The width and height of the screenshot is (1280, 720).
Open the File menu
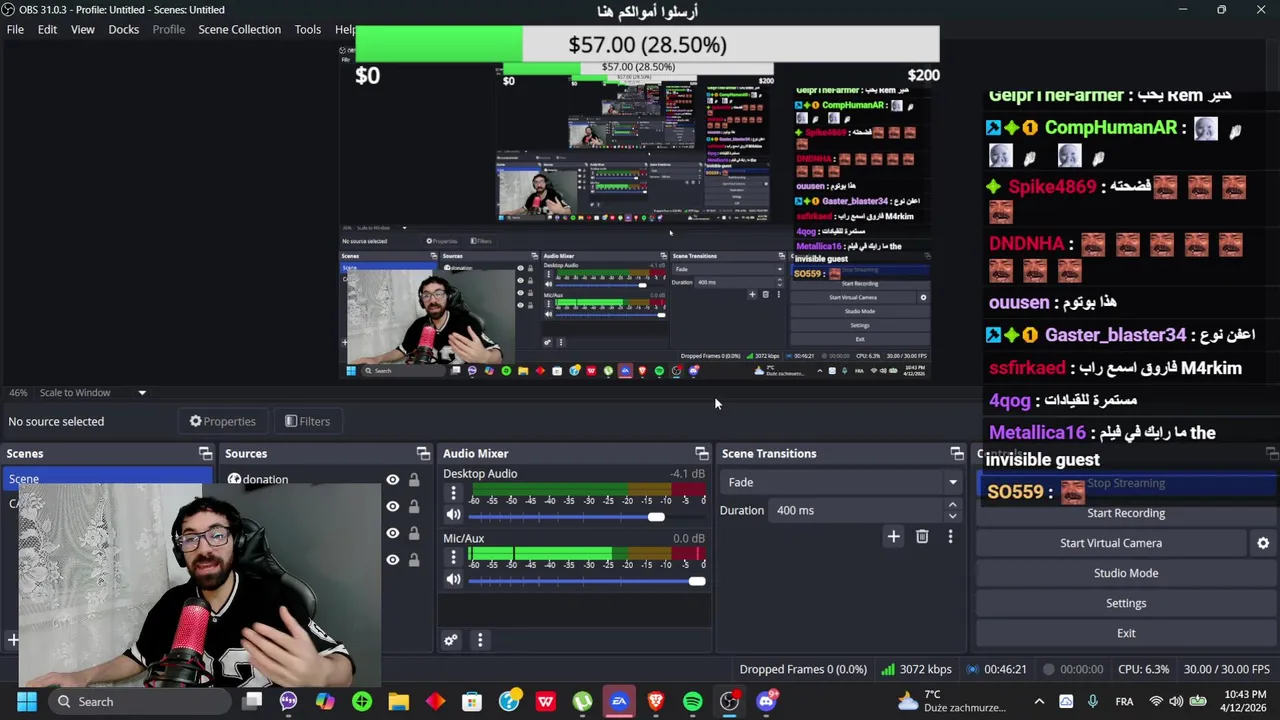pos(15,29)
